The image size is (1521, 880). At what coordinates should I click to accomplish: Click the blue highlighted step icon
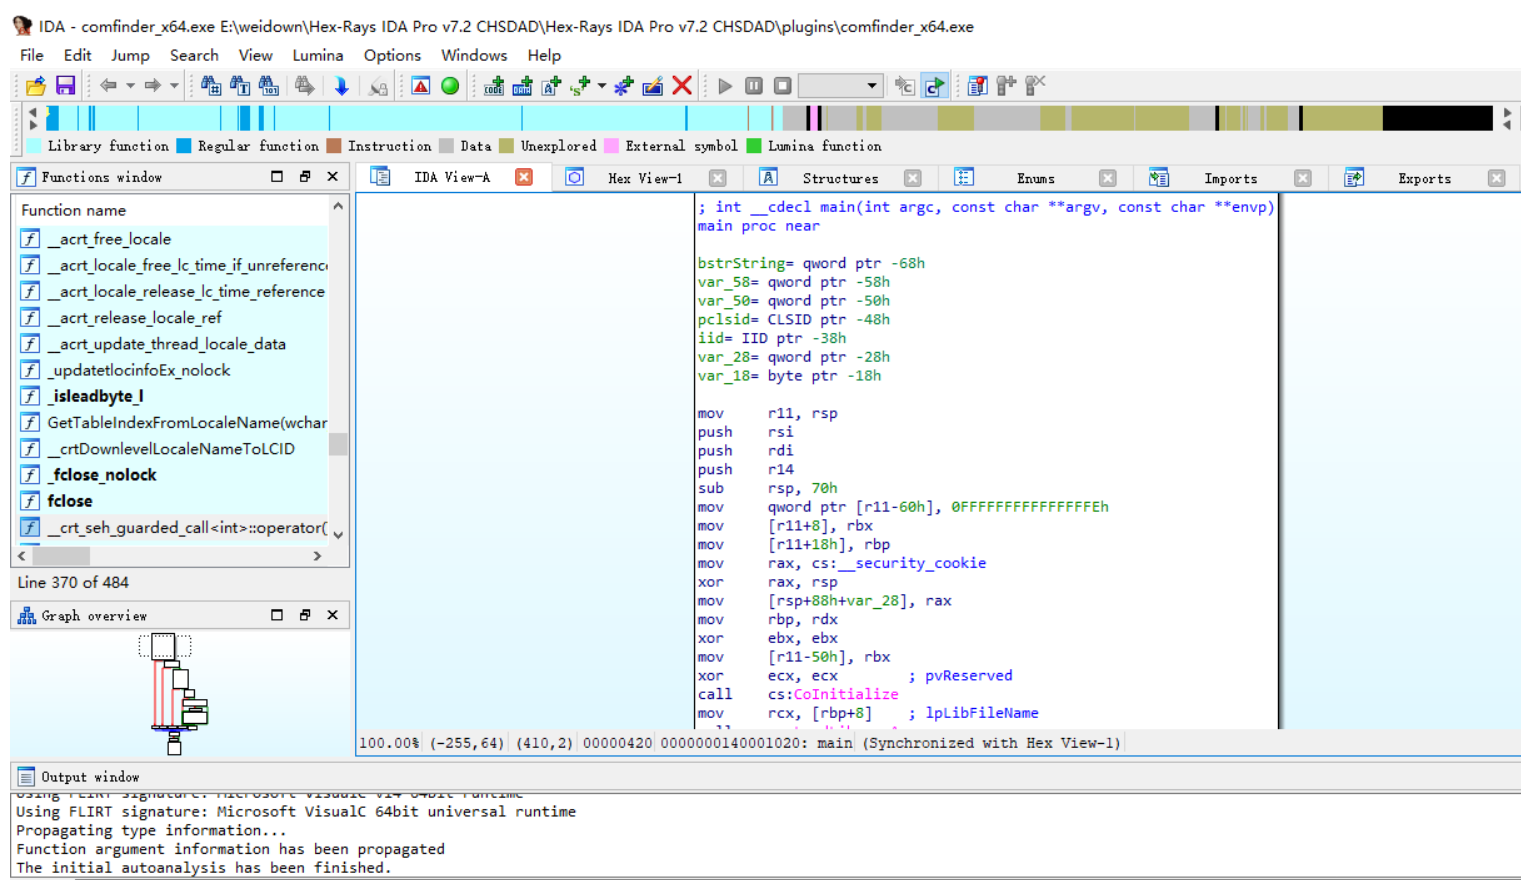(x=934, y=86)
